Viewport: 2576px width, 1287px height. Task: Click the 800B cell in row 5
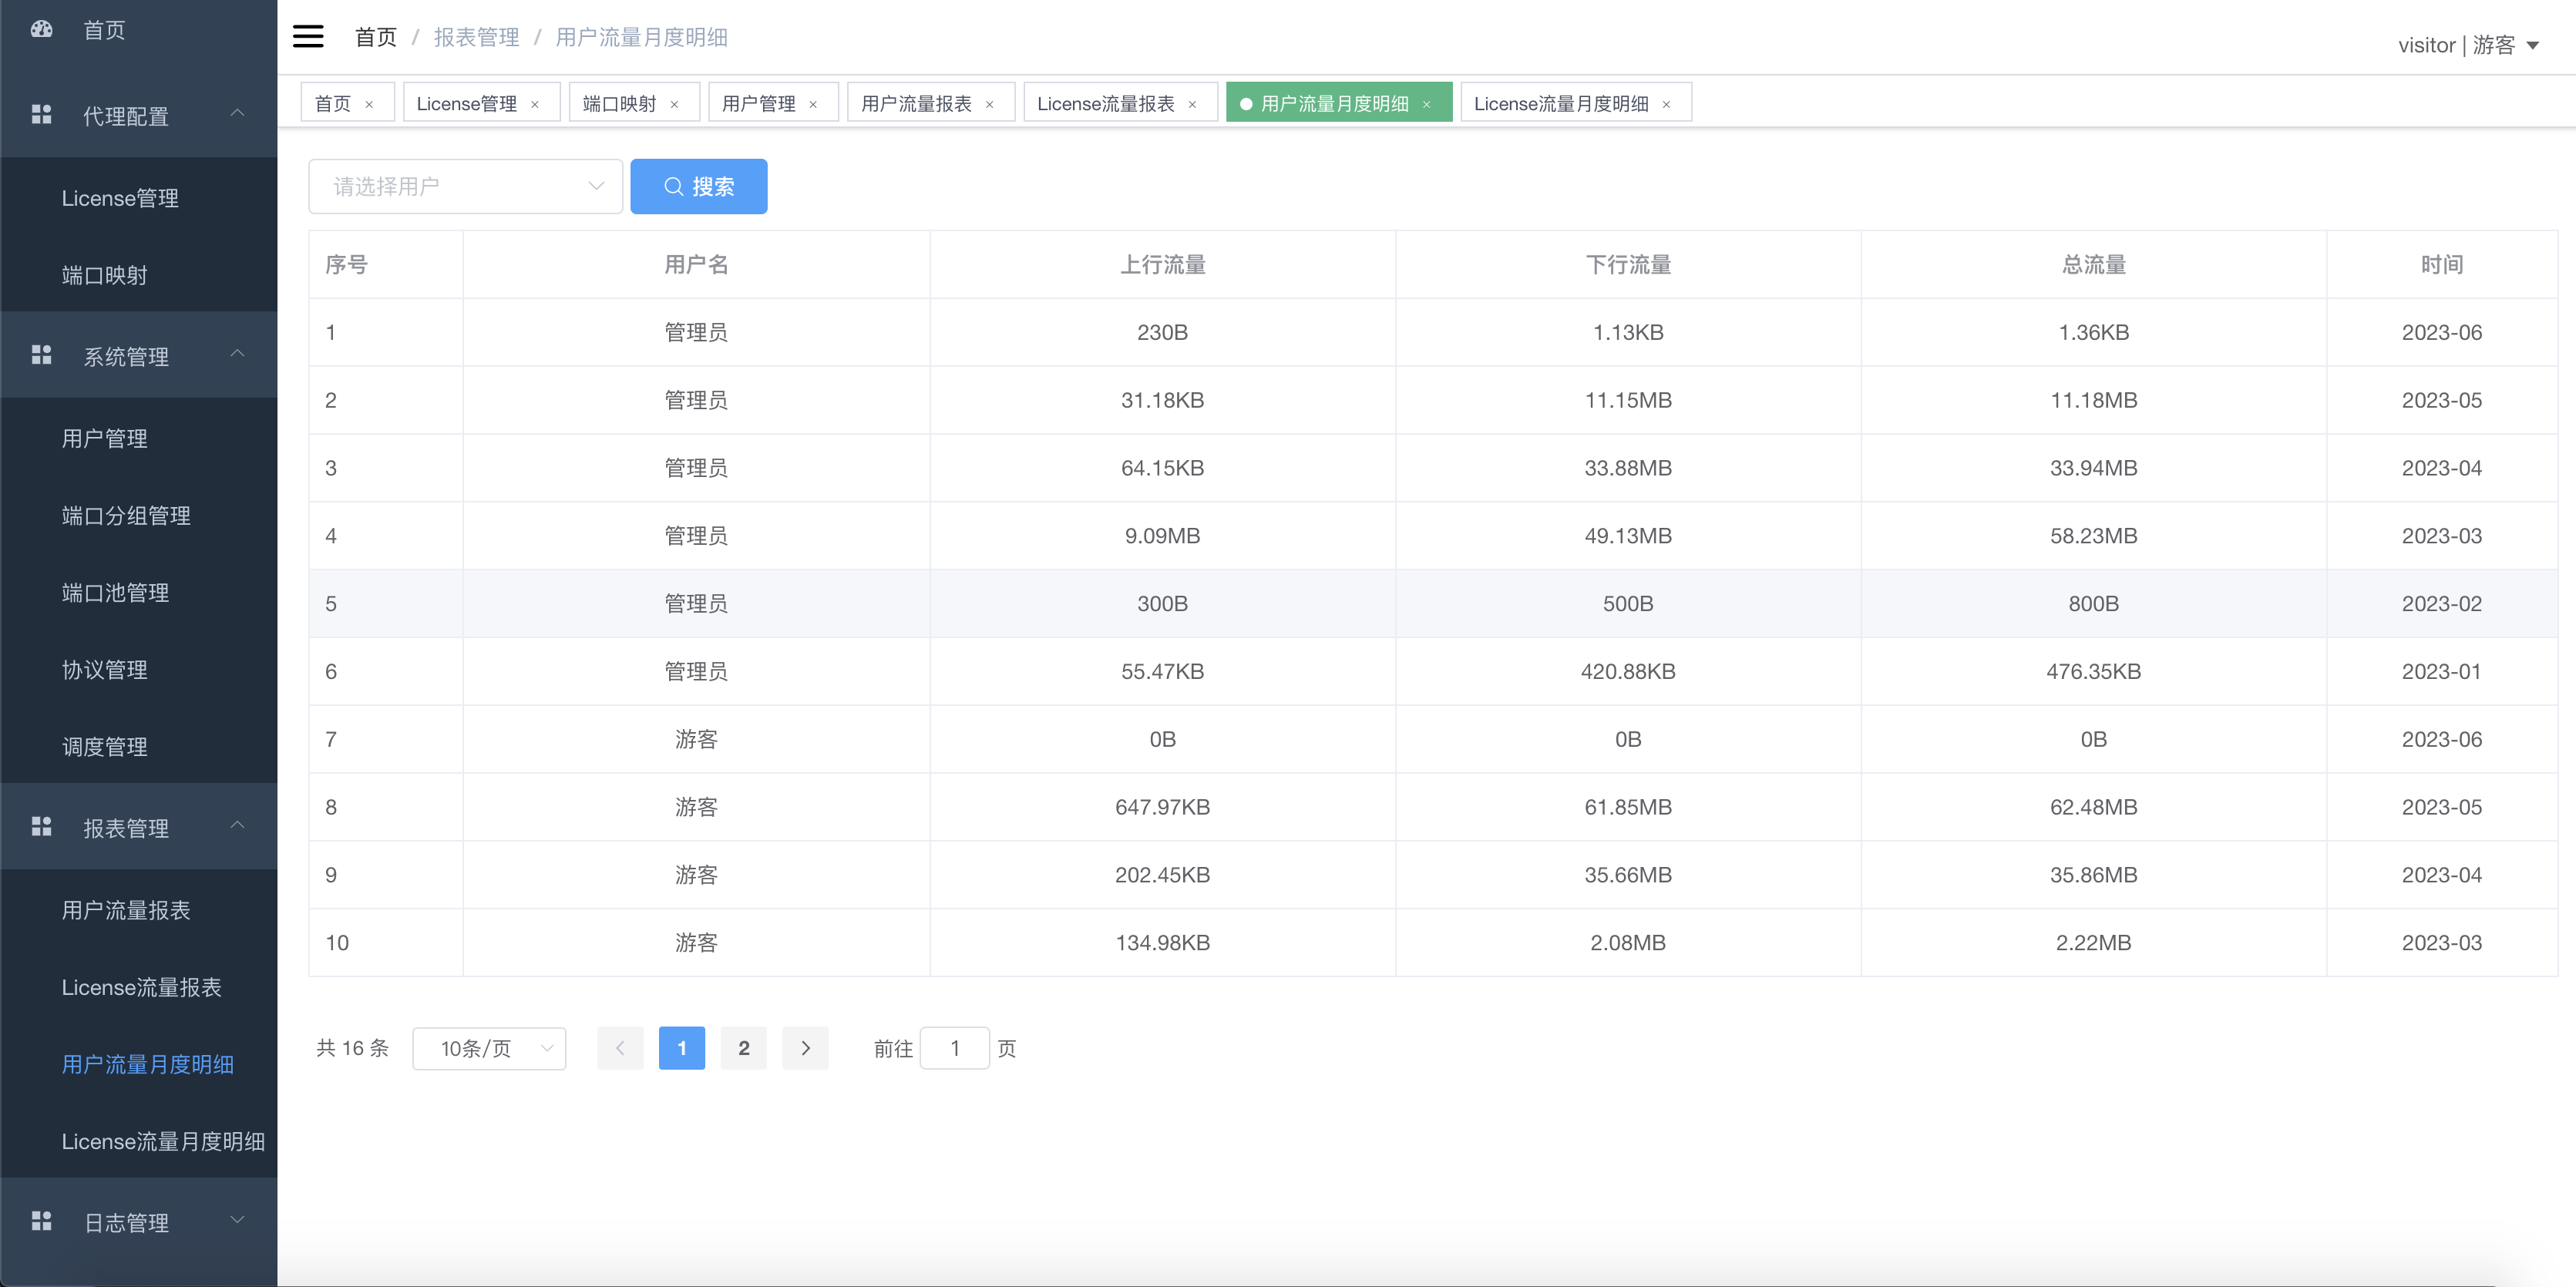click(x=2093, y=604)
